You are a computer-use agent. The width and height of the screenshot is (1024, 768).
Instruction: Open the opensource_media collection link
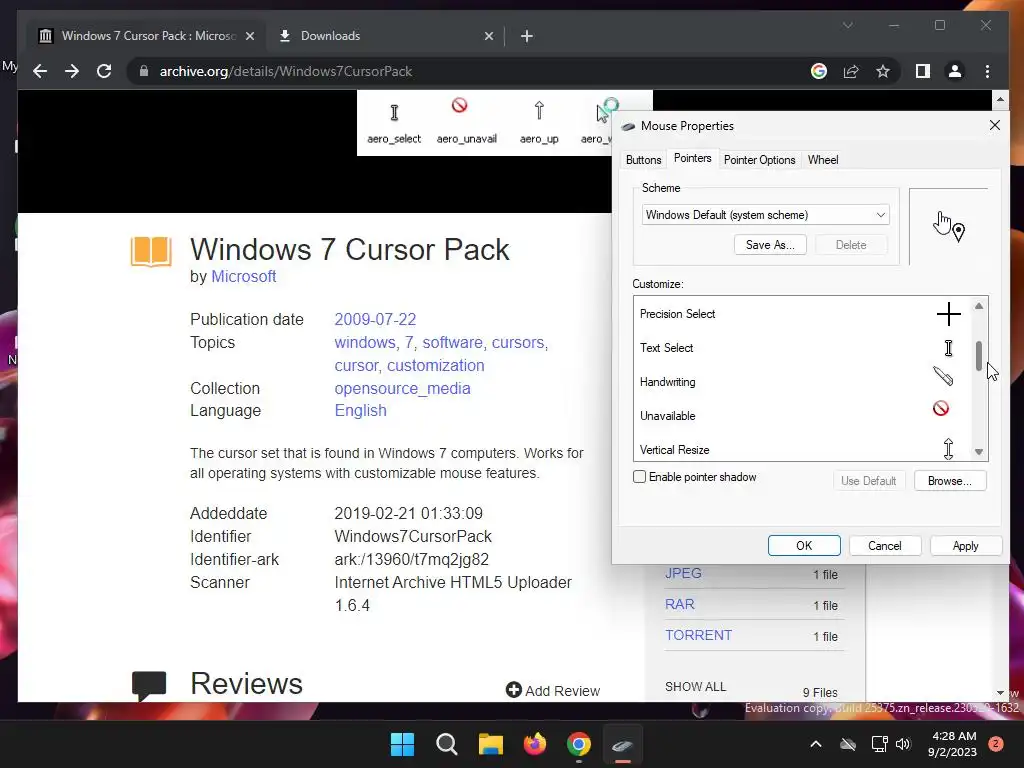coord(402,389)
